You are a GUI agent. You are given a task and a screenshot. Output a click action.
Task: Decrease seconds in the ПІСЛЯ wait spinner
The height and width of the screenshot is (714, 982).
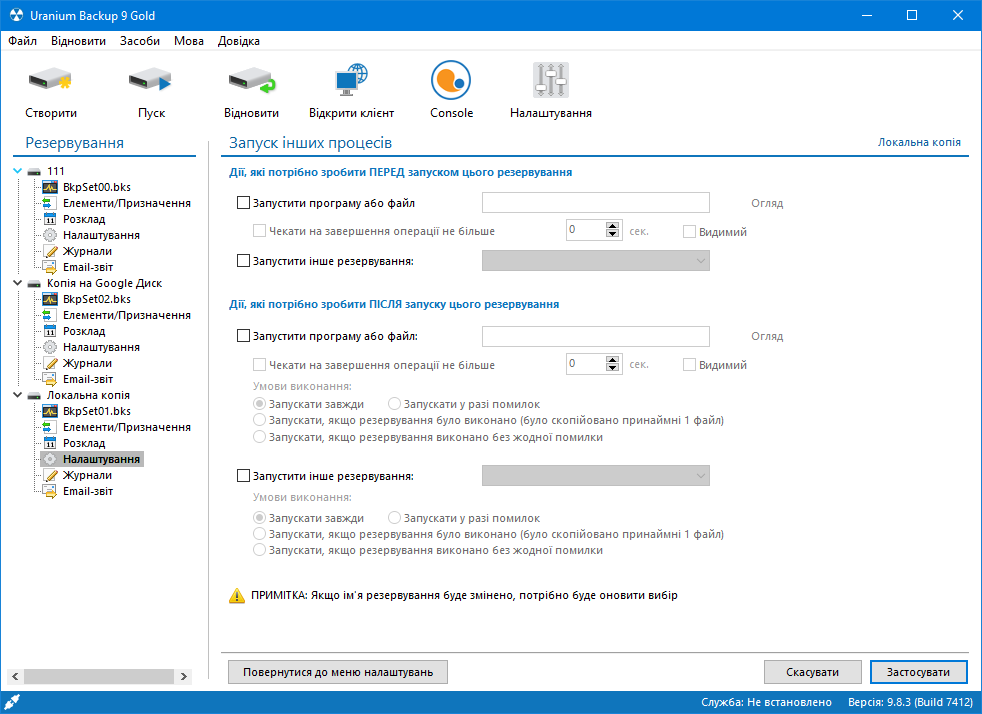pyautogui.click(x=612, y=368)
